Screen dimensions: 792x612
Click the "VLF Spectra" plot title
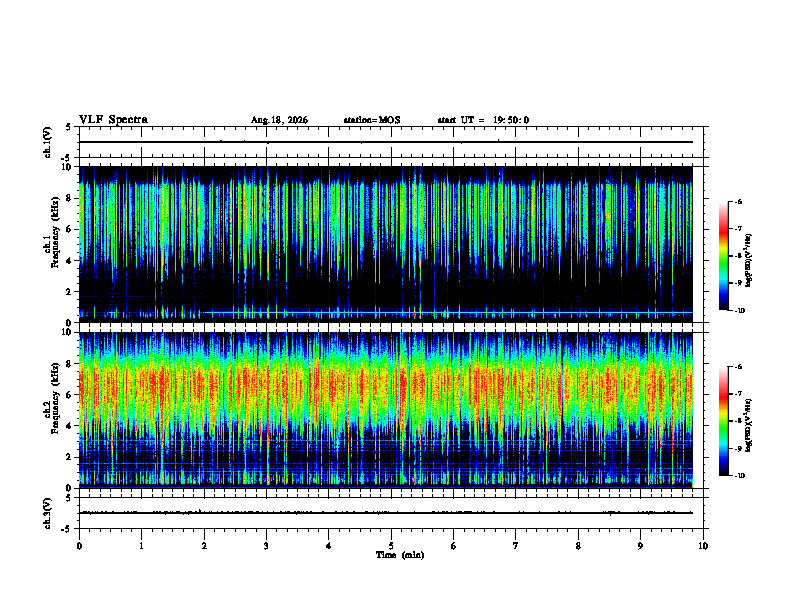pyautogui.click(x=113, y=120)
